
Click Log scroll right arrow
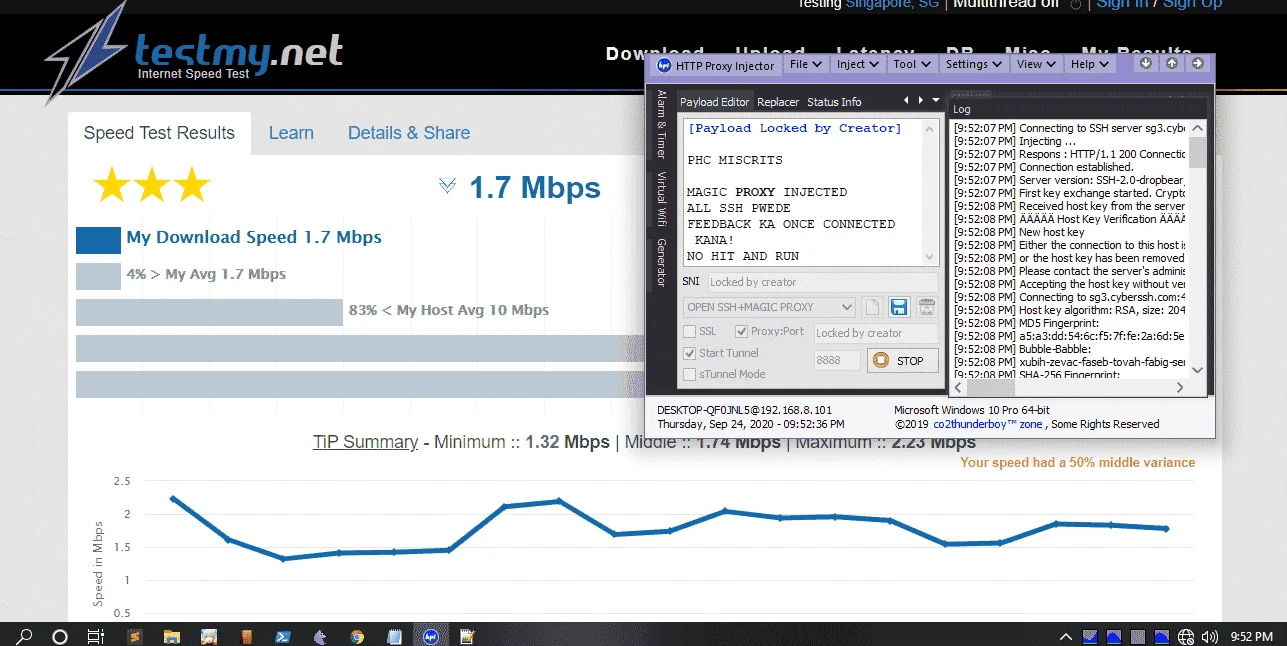click(x=1180, y=388)
